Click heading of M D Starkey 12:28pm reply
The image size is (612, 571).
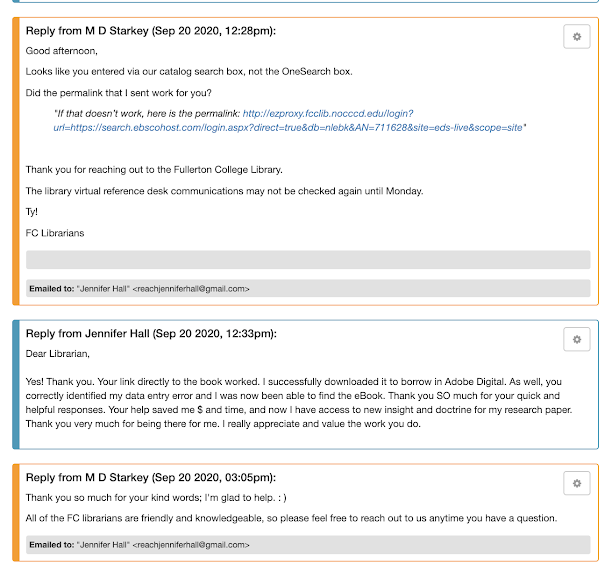[151, 31]
